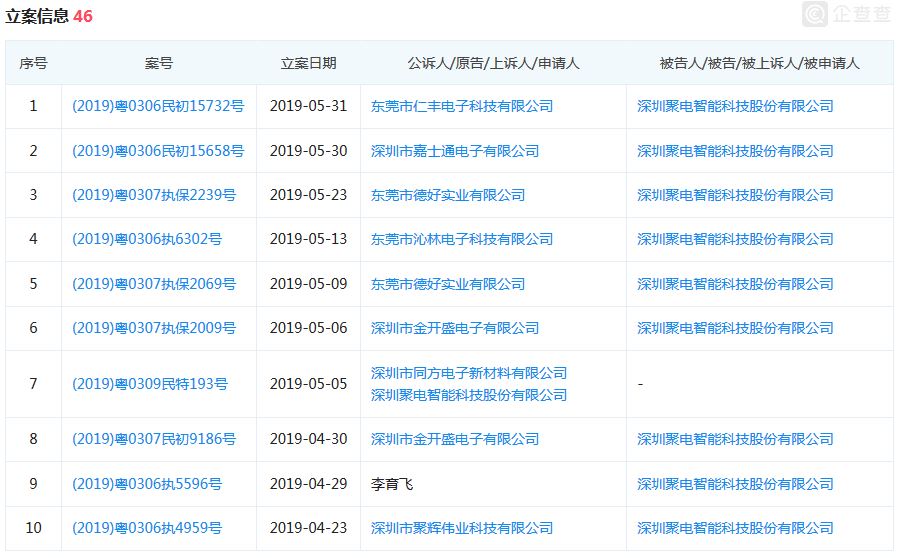
Task: Click serial number 10
Action: pos(33,528)
